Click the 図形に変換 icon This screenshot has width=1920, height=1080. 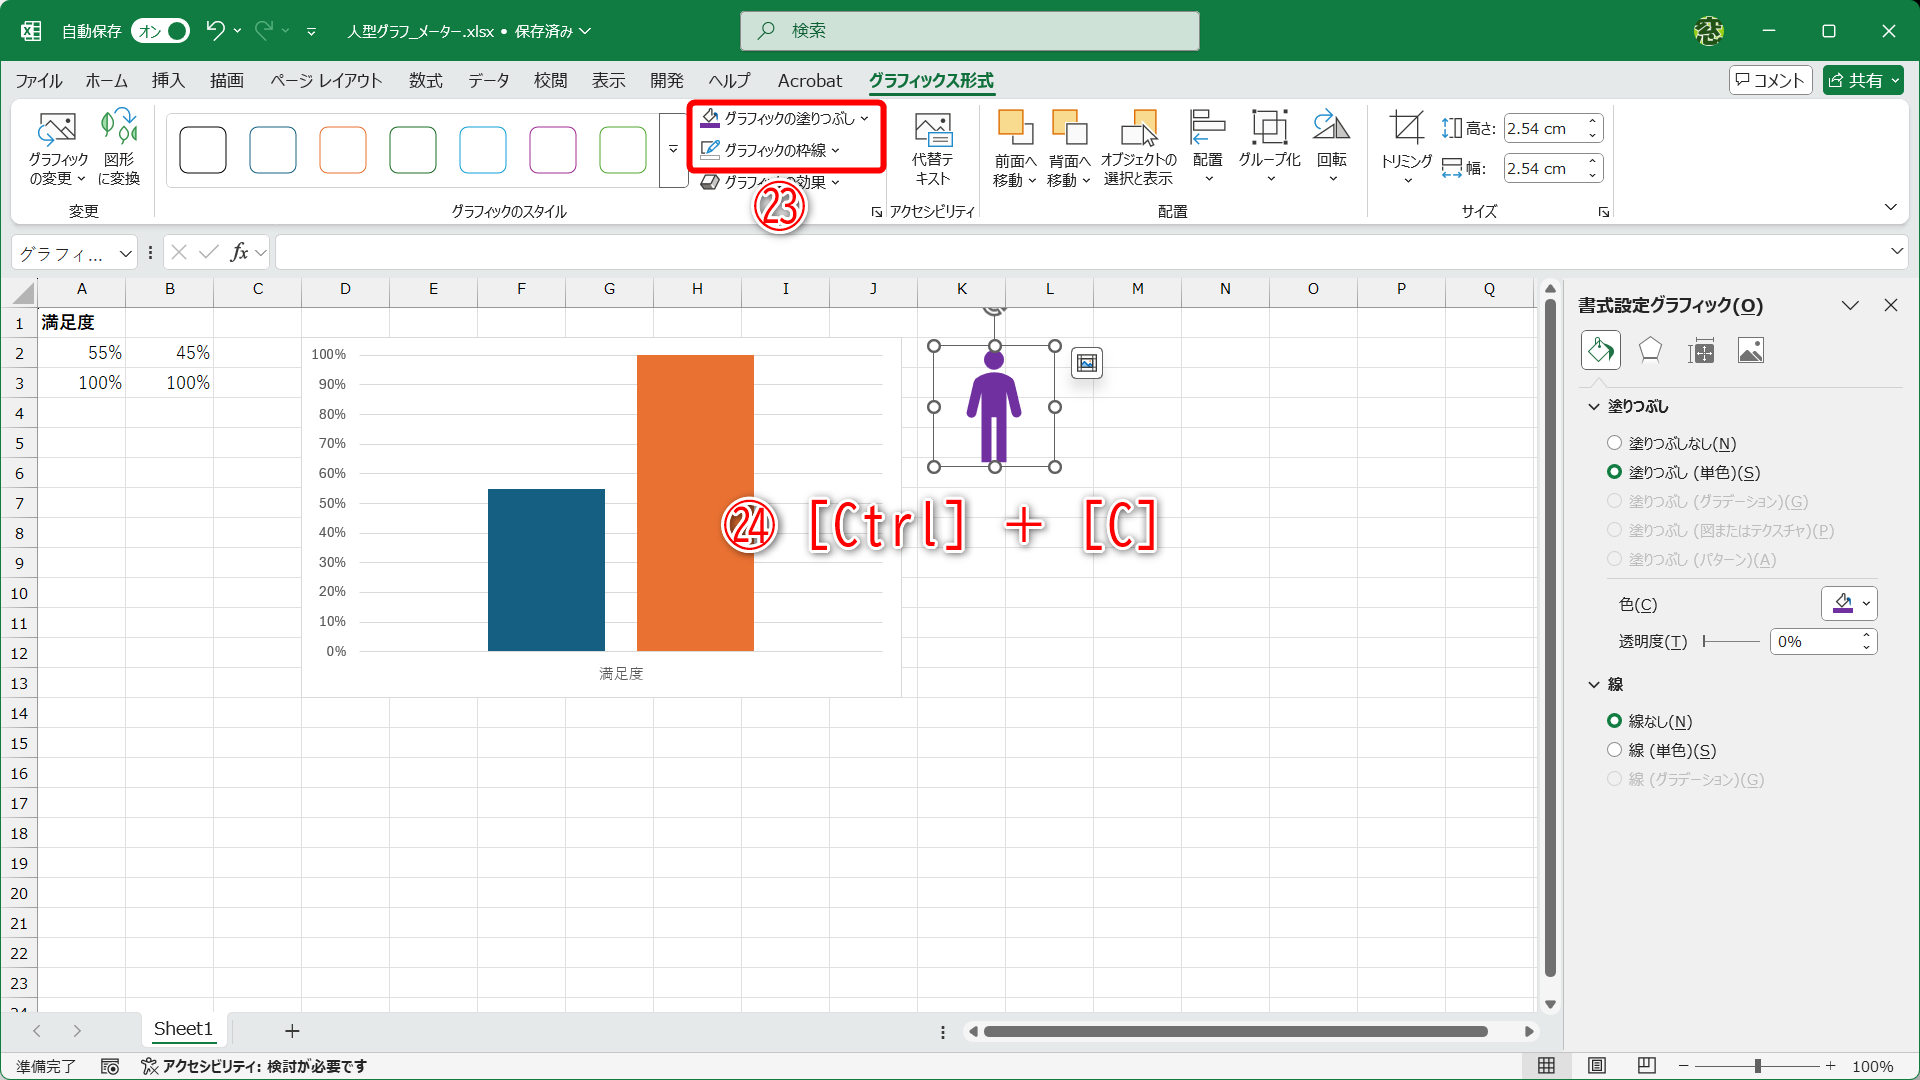tap(118, 130)
